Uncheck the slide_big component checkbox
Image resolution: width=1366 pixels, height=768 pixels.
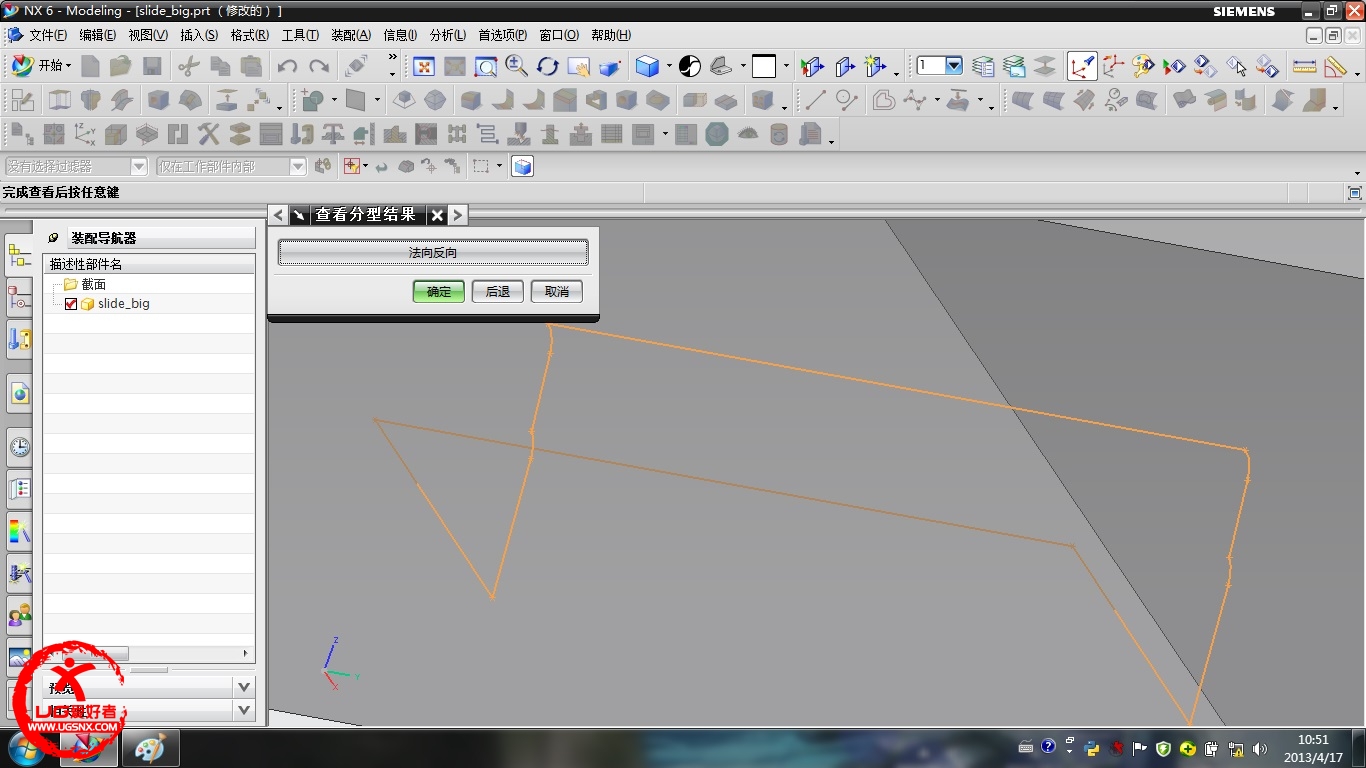coord(71,304)
